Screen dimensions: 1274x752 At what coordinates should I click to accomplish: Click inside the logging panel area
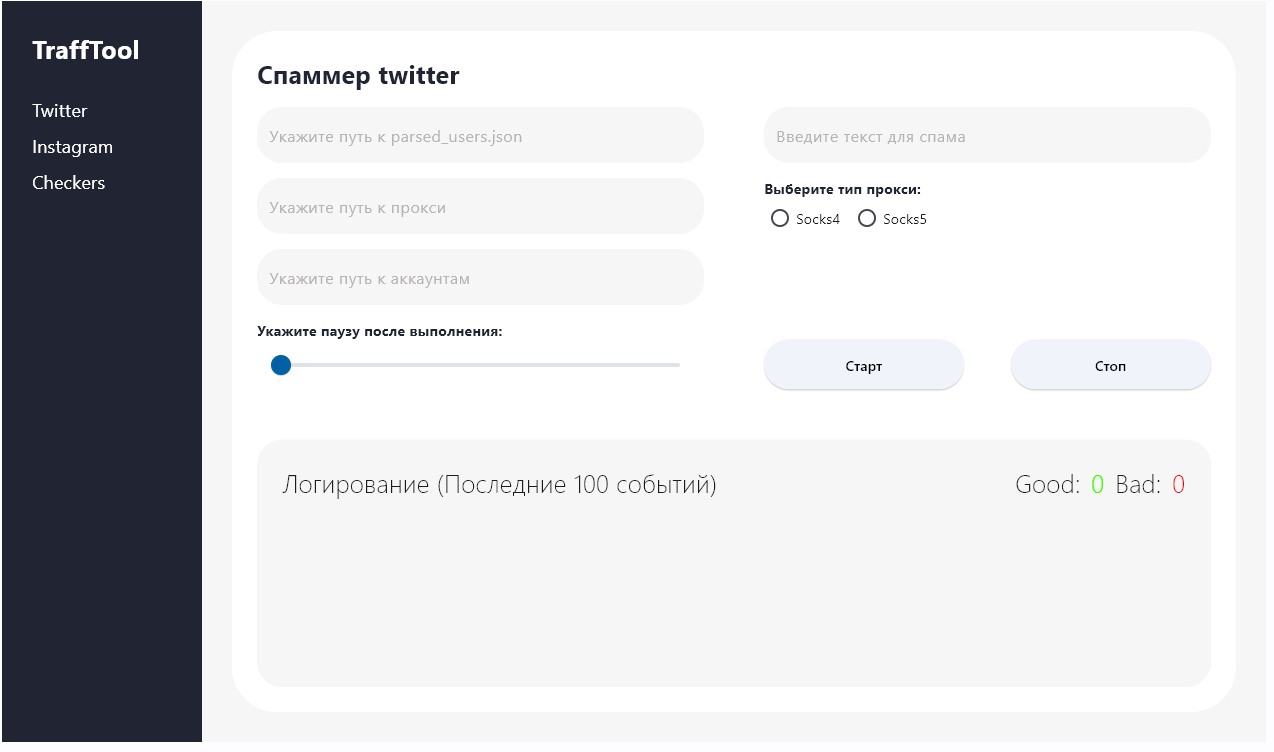tap(733, 590)
